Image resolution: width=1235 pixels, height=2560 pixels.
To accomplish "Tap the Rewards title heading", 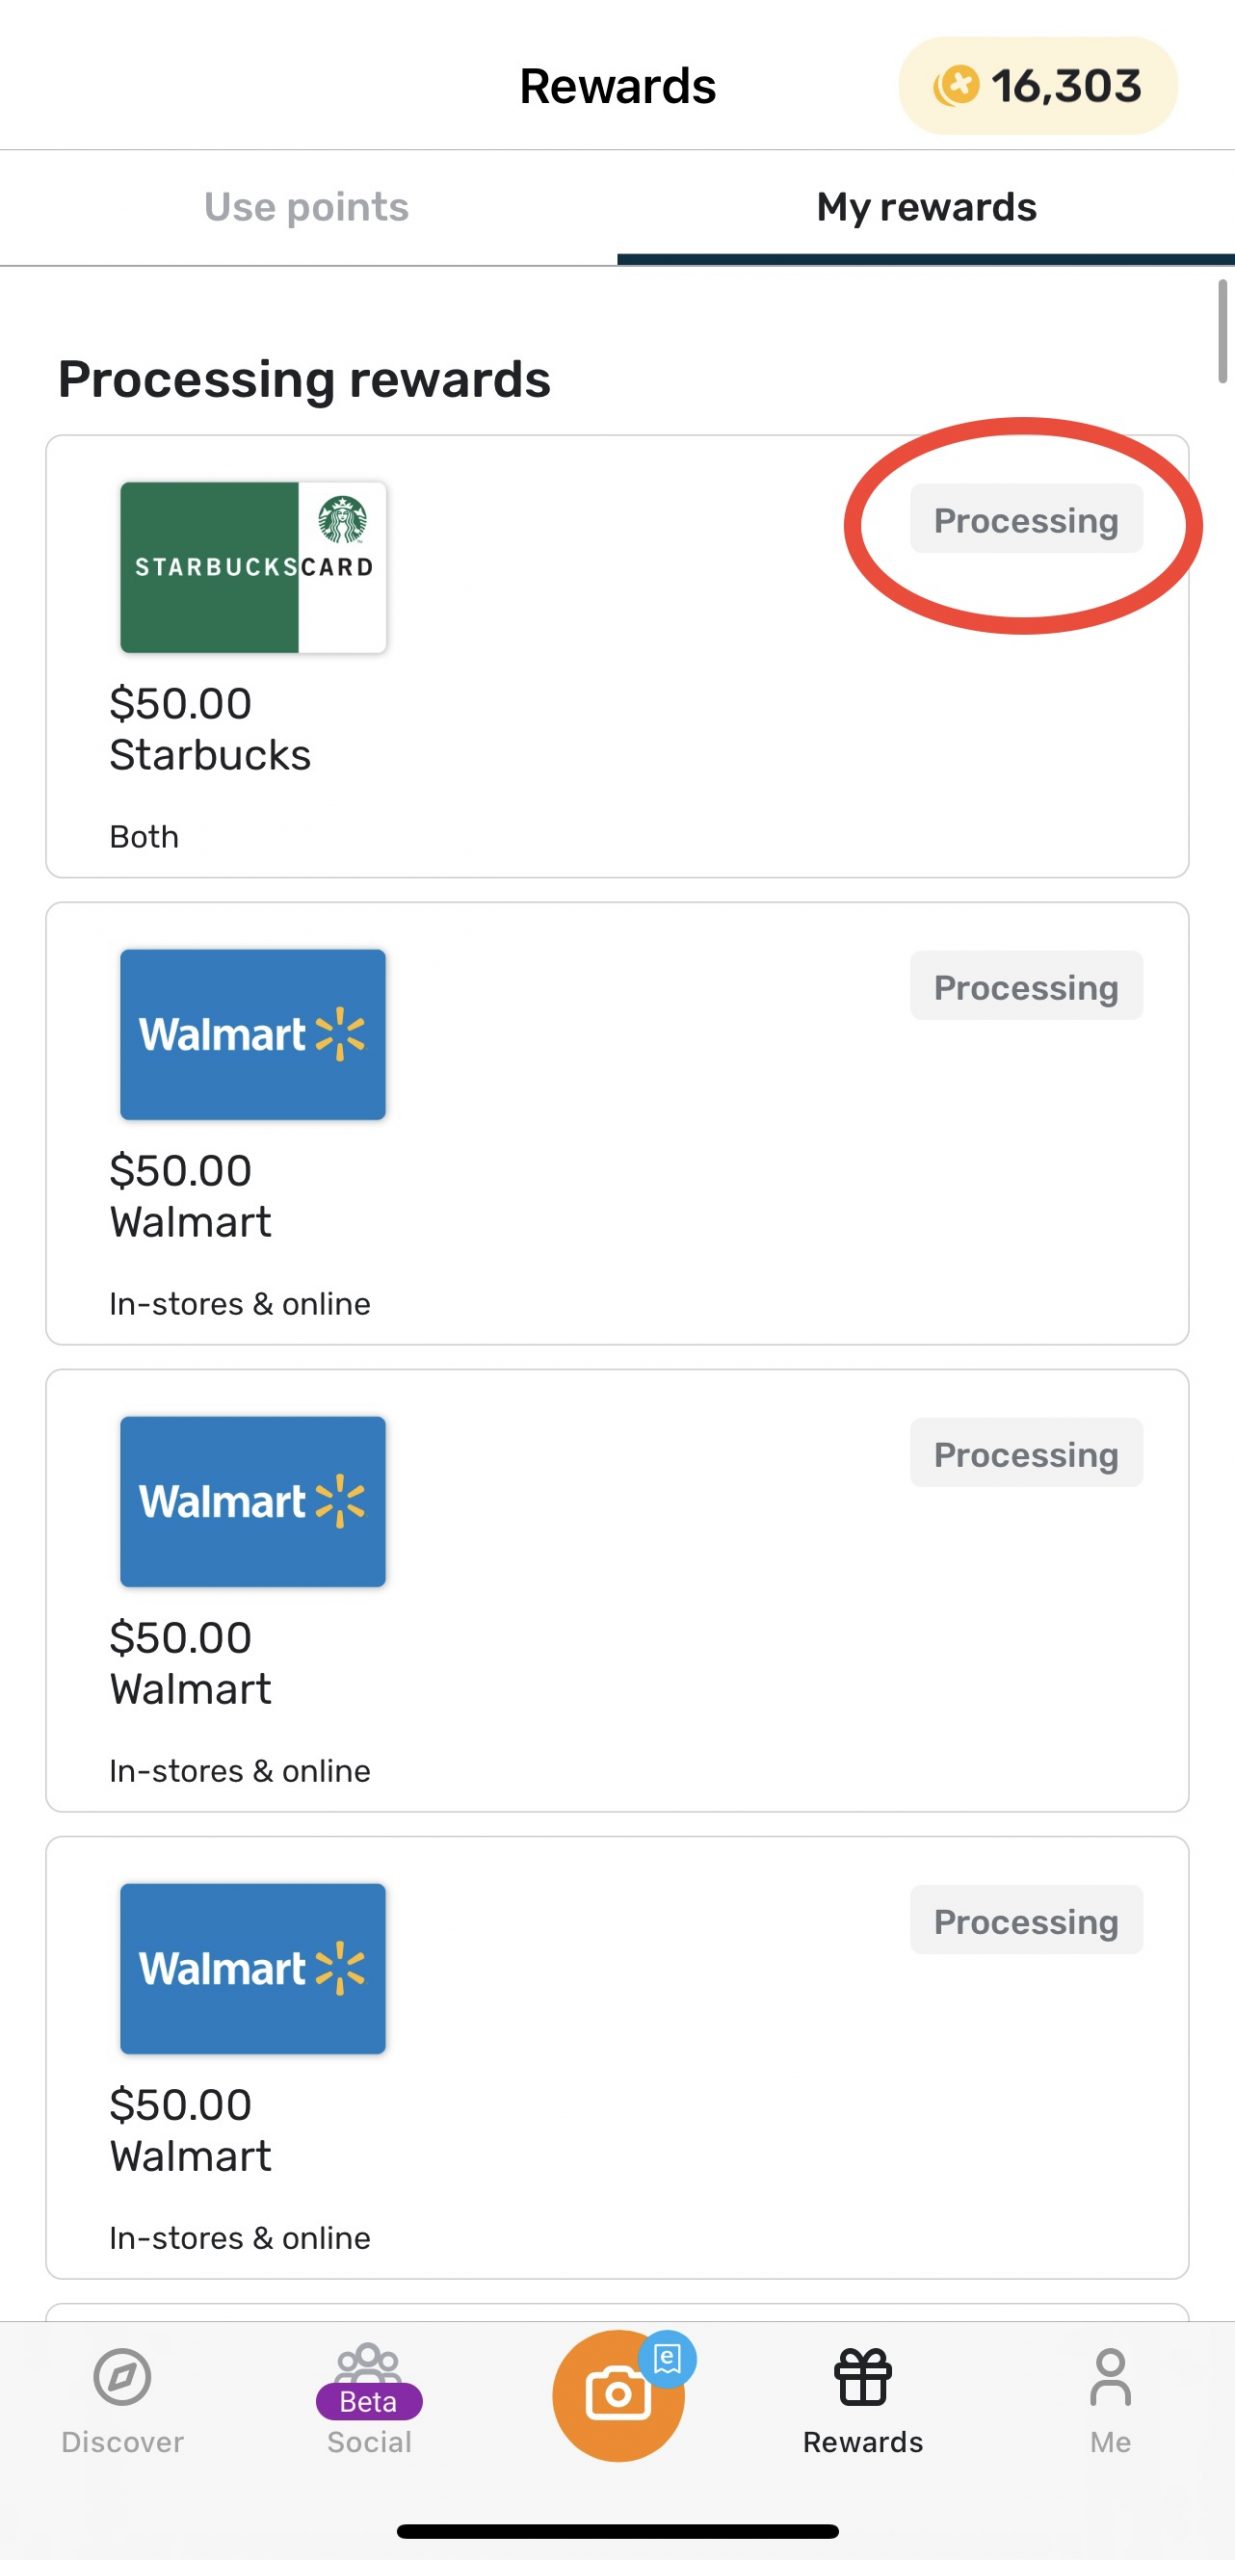I will pos(617,86).
